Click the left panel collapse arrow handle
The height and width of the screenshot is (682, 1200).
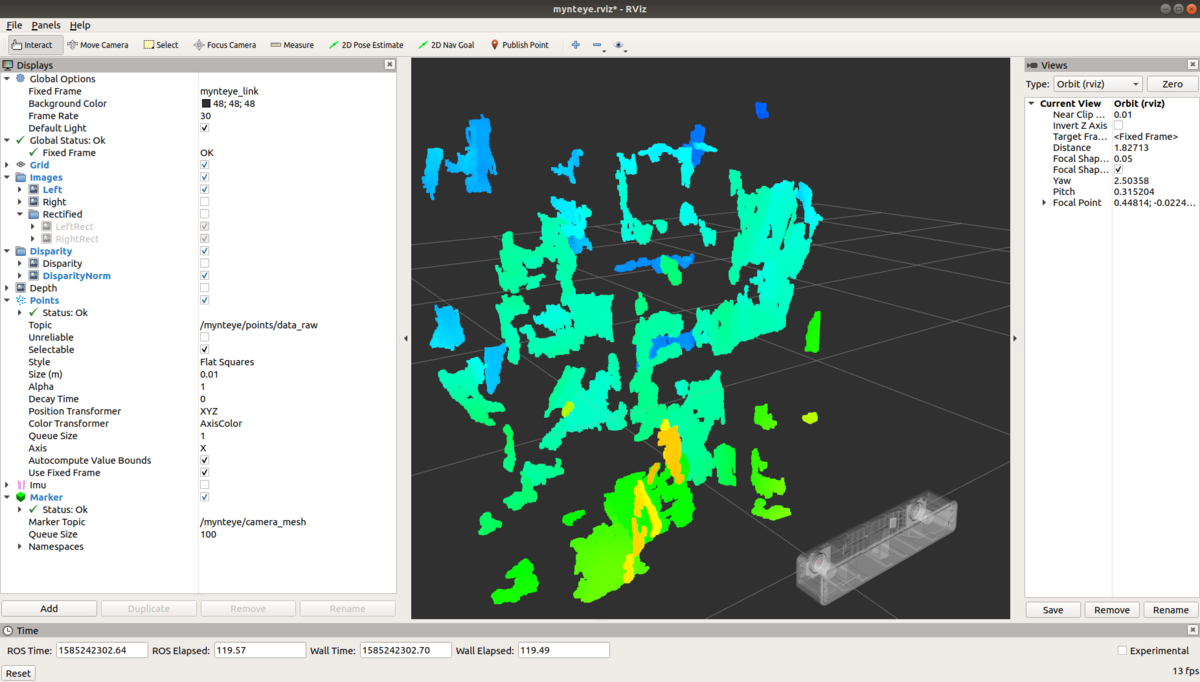pyautogui.click(x=405, y=338)
